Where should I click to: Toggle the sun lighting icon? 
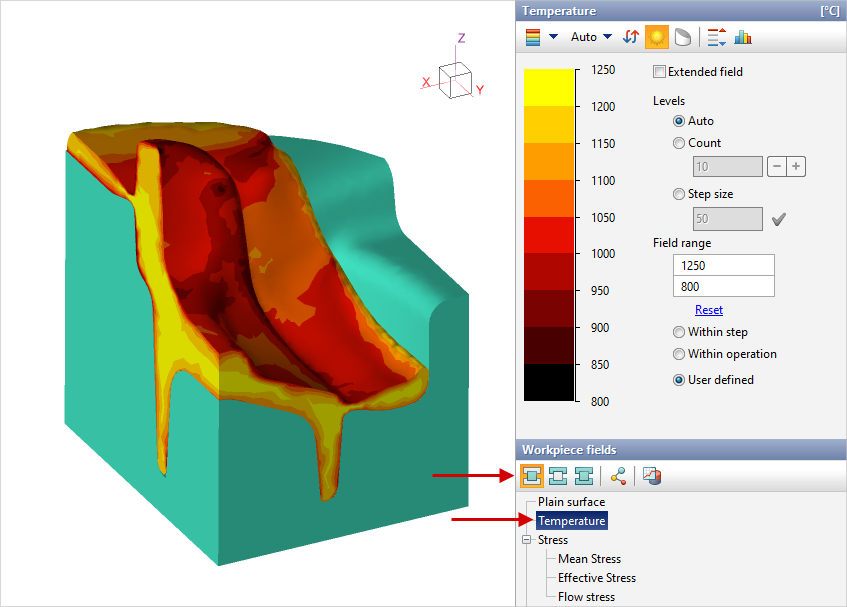click(656, 37)
